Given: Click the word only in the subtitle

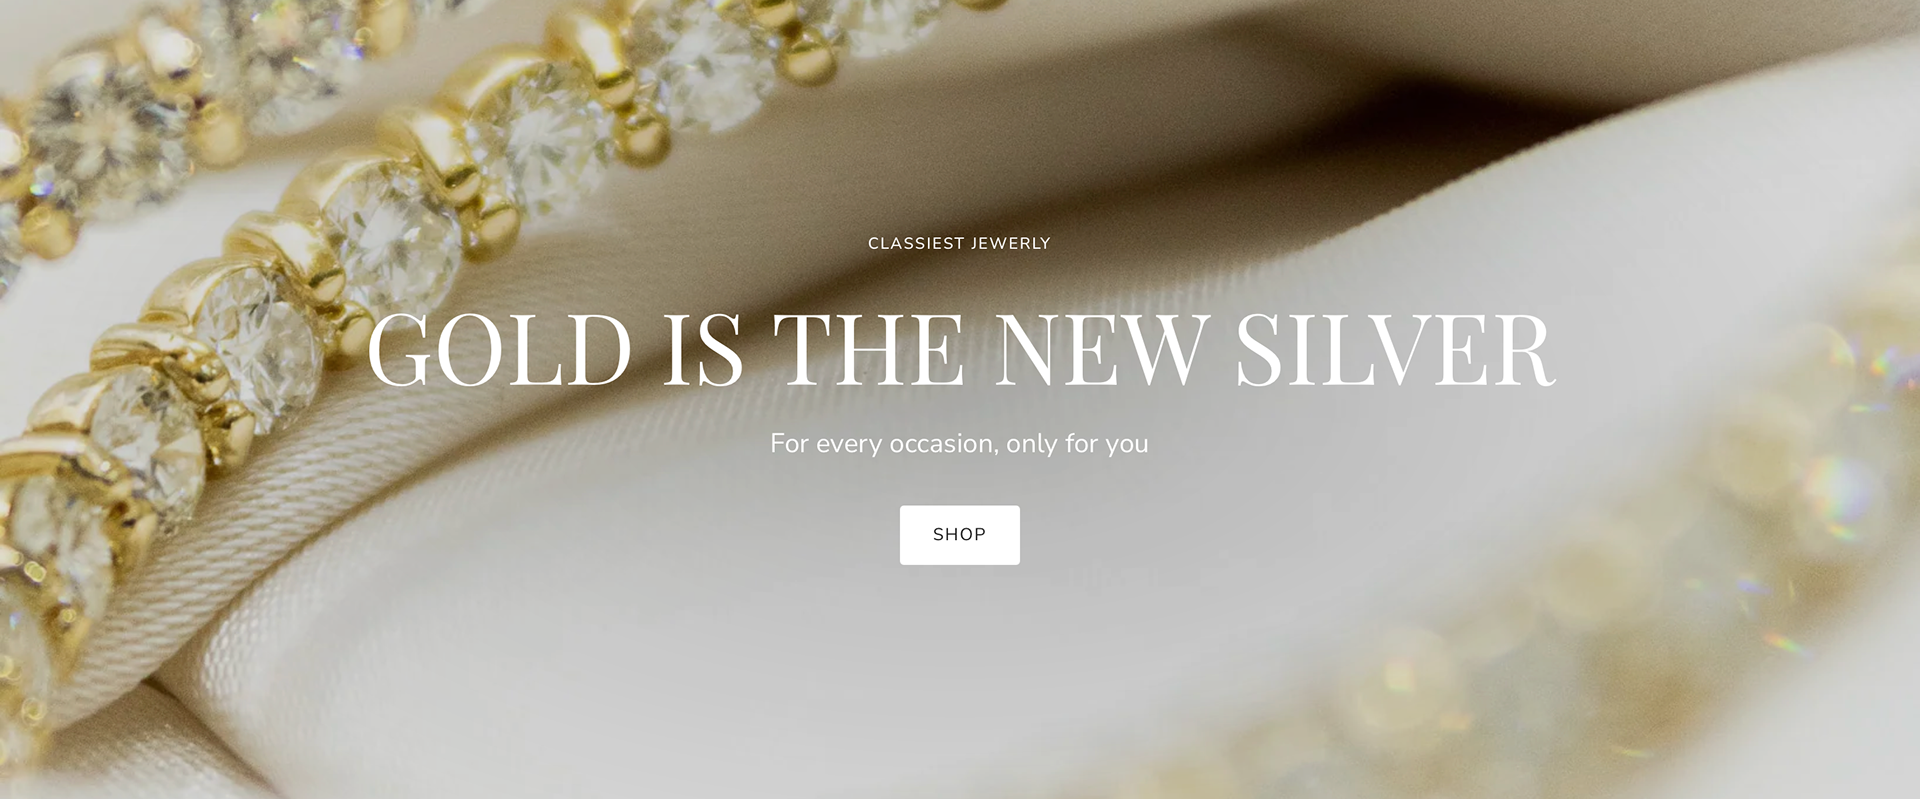Looking at the screenshot, I should pos(1031,444).
